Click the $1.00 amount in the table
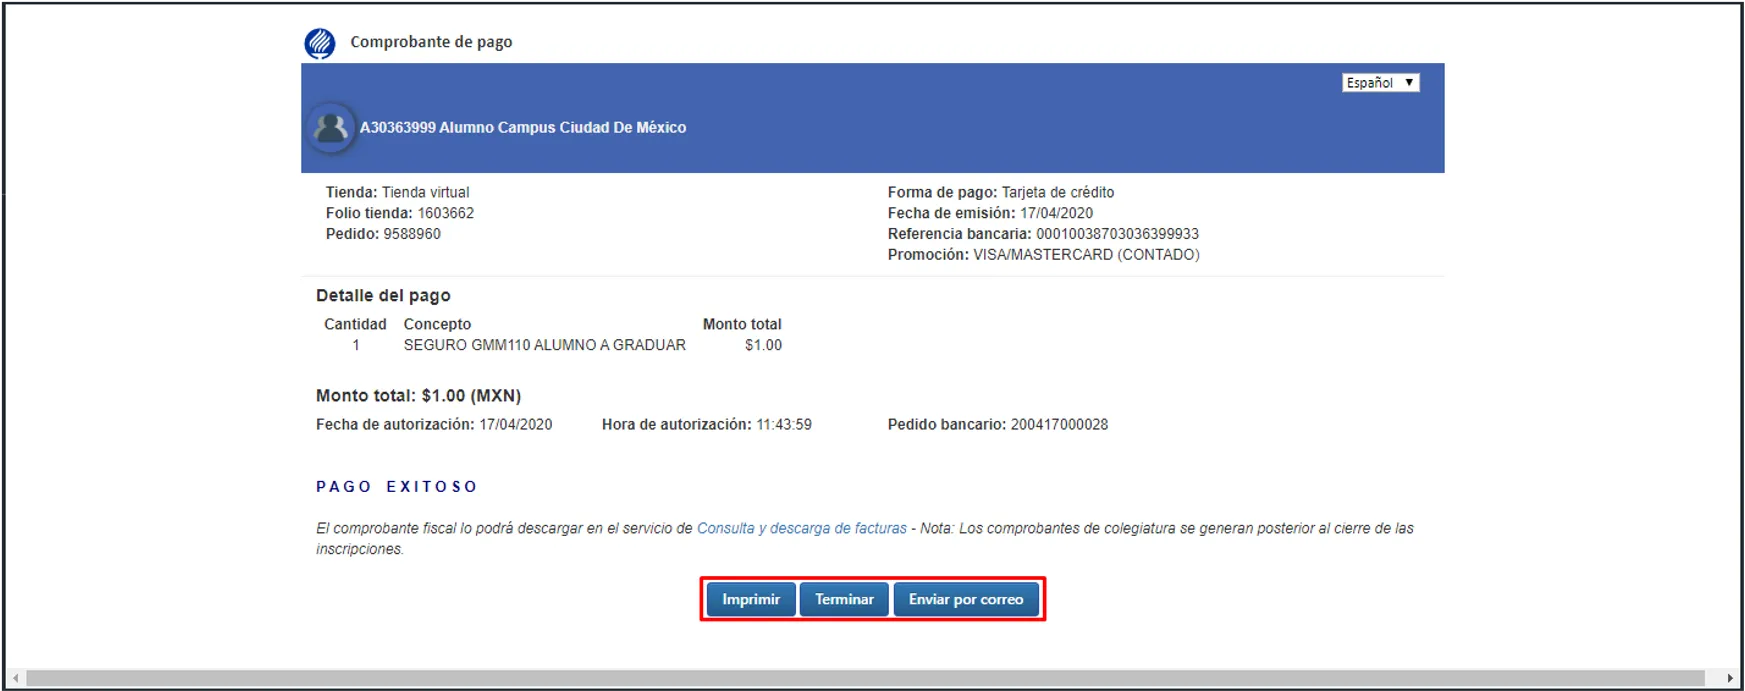This screenshot has height=691, width=1745. coord(763,345)
